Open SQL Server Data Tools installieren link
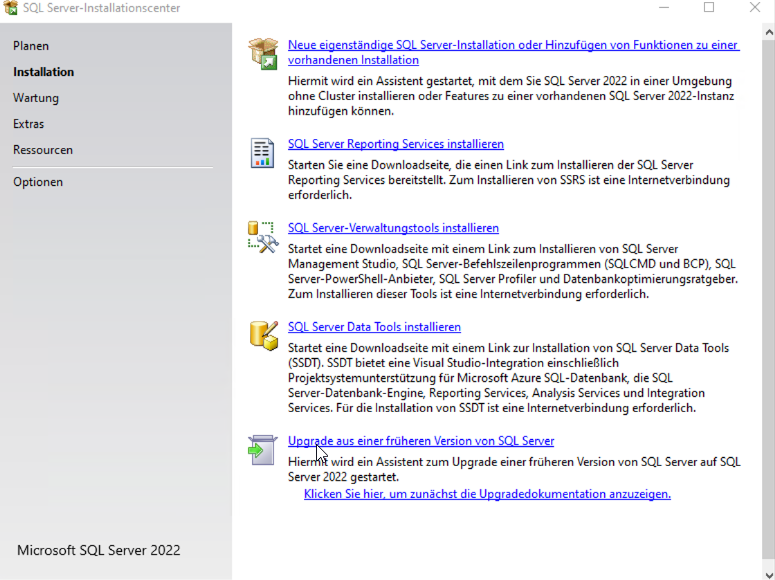This screenshot has height=580, width=775. tap(374, 327)
